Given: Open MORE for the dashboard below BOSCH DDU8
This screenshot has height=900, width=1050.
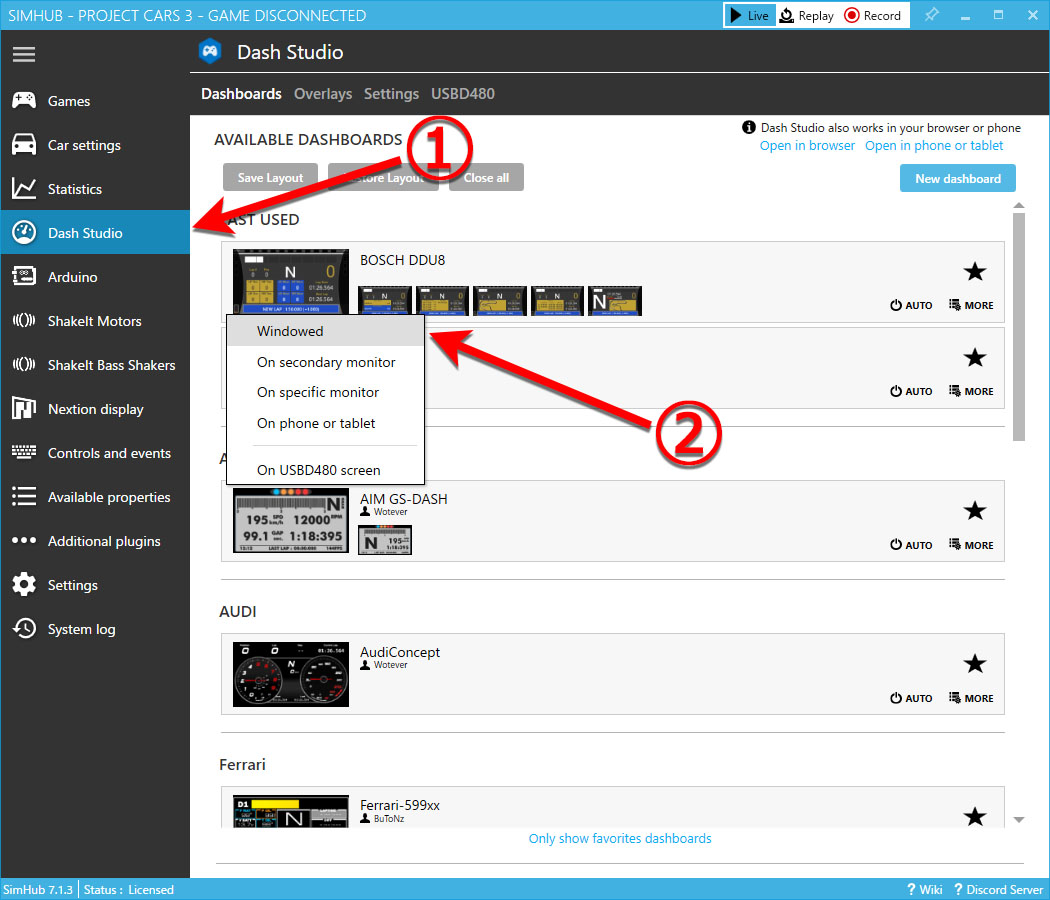Looking at the screenshot, I should tap(971, 391).
